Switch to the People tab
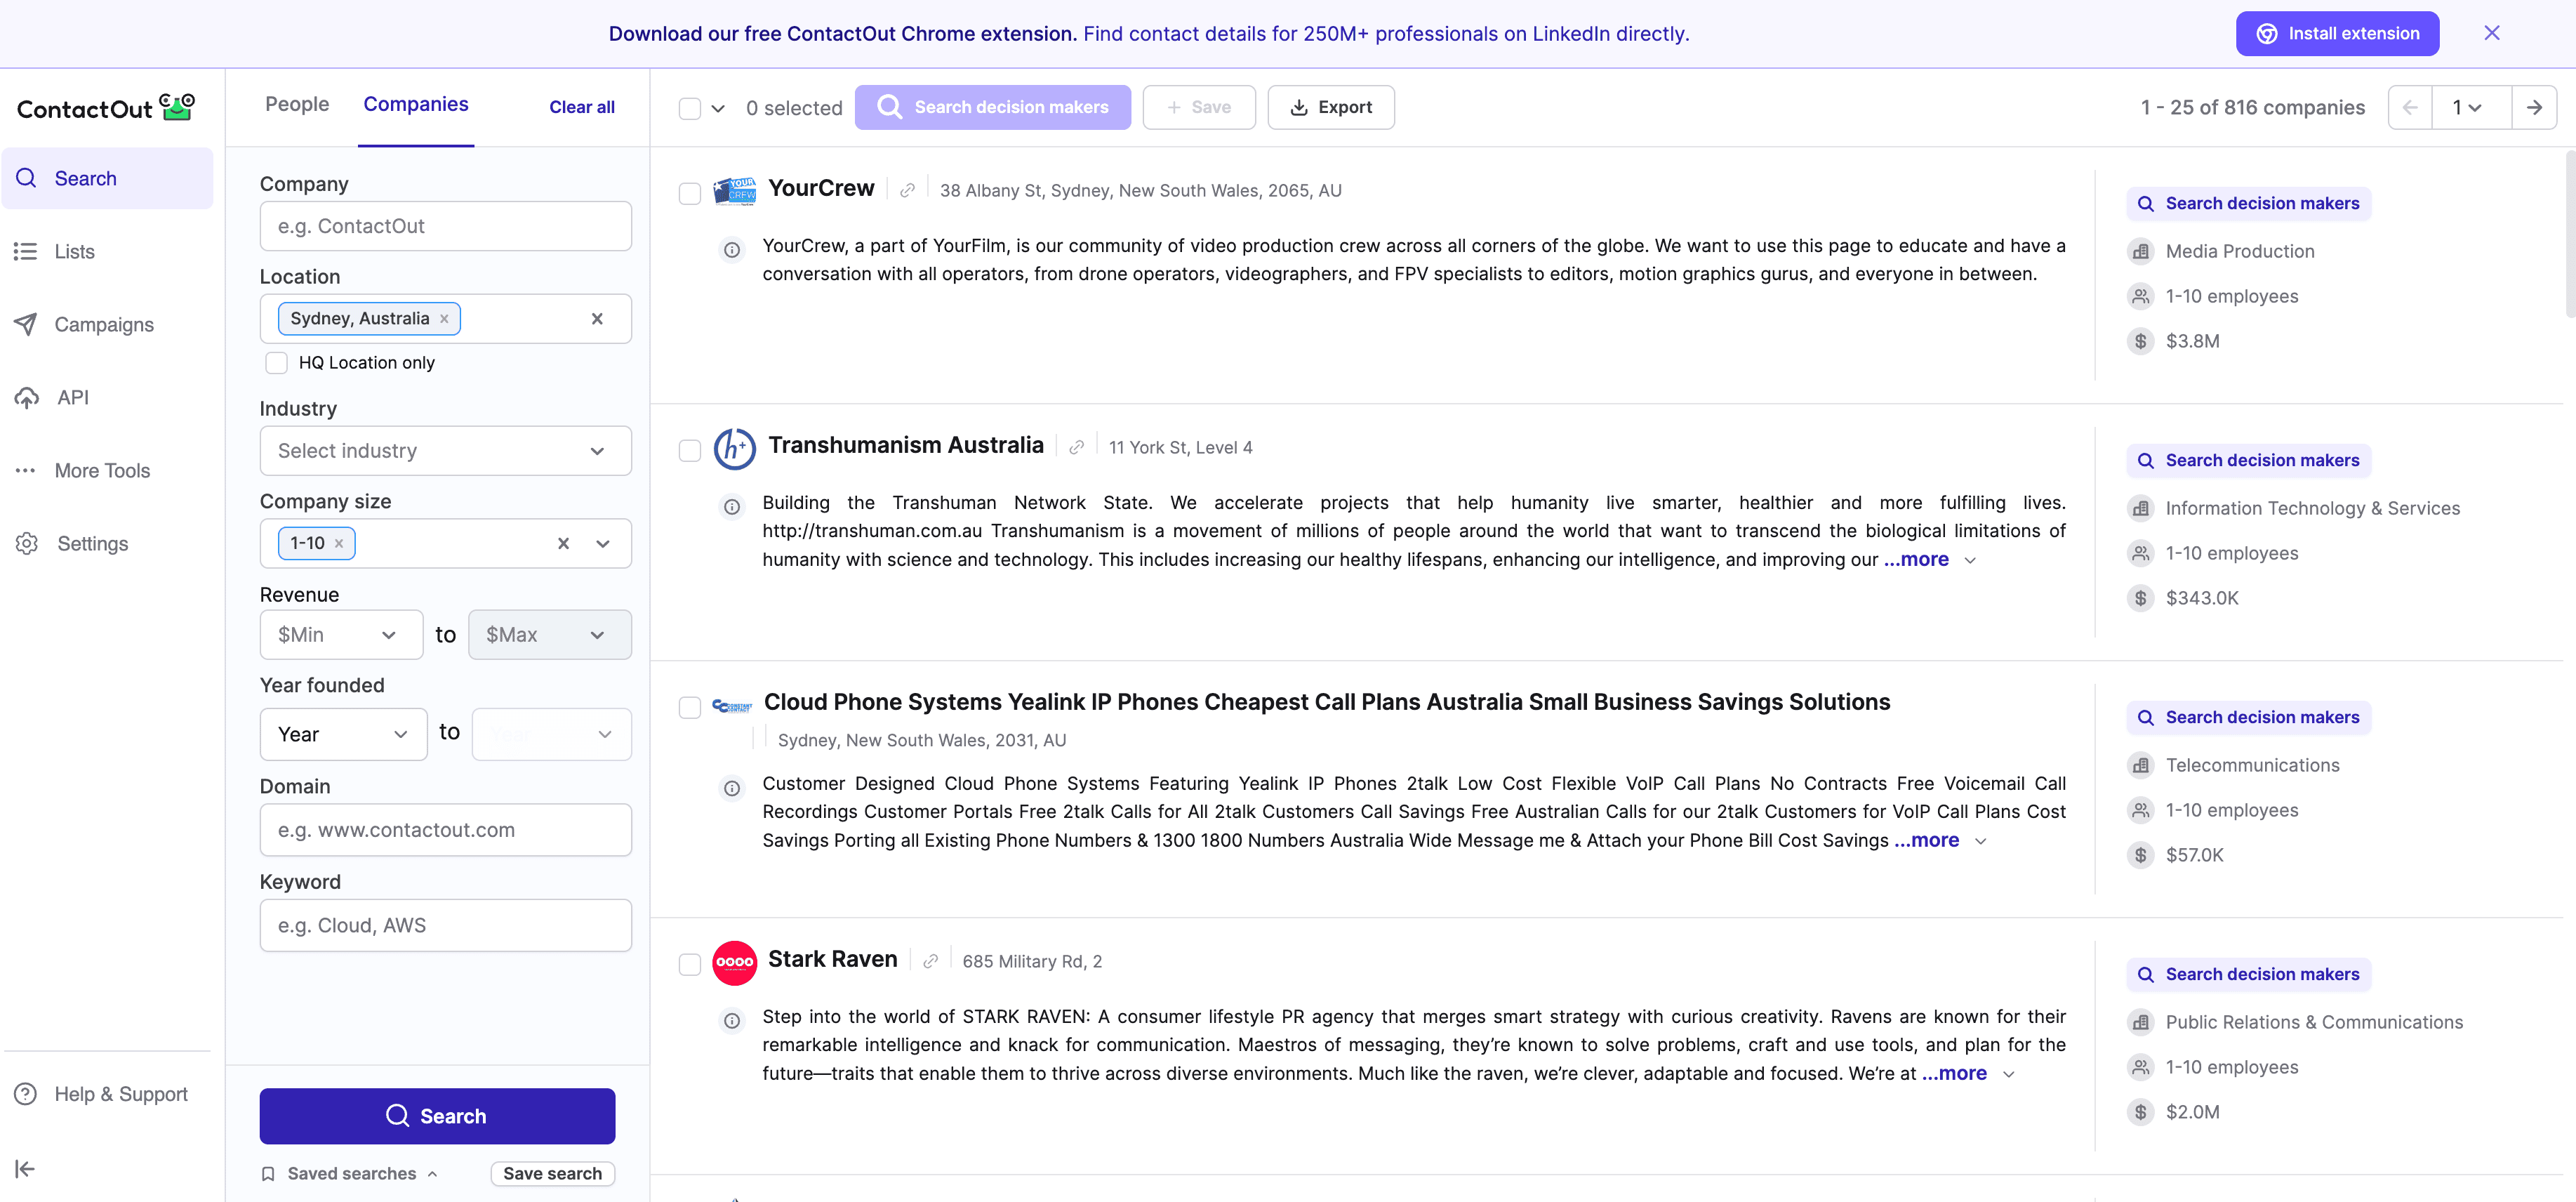Screen dimensions: 2576x1202 pyautogui.click(x=297, y=104)
